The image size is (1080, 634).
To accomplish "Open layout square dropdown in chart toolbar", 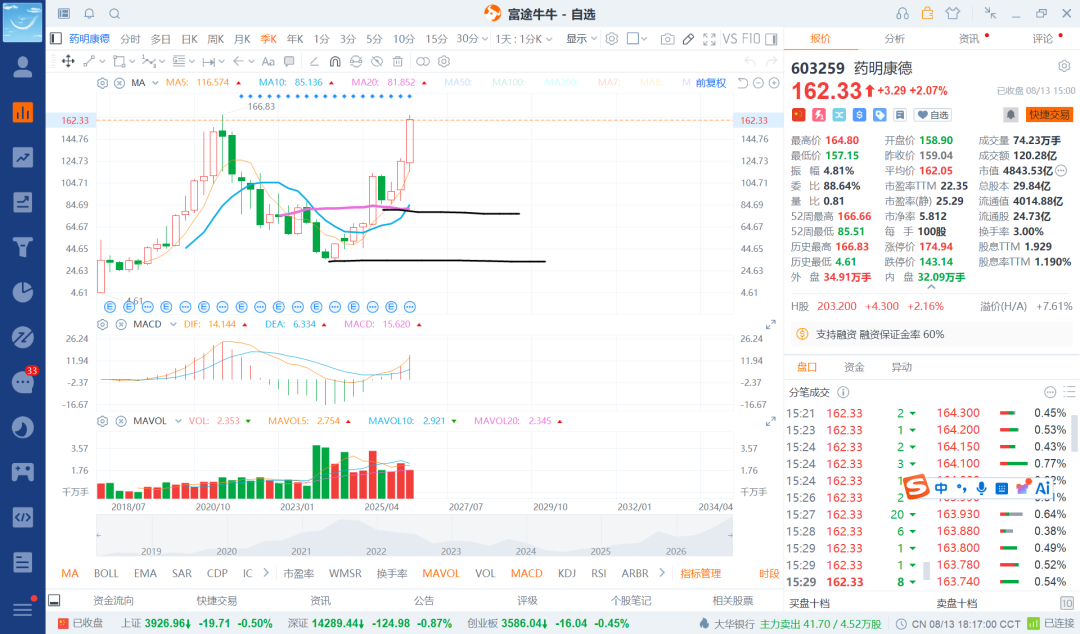I will point(637,39).
